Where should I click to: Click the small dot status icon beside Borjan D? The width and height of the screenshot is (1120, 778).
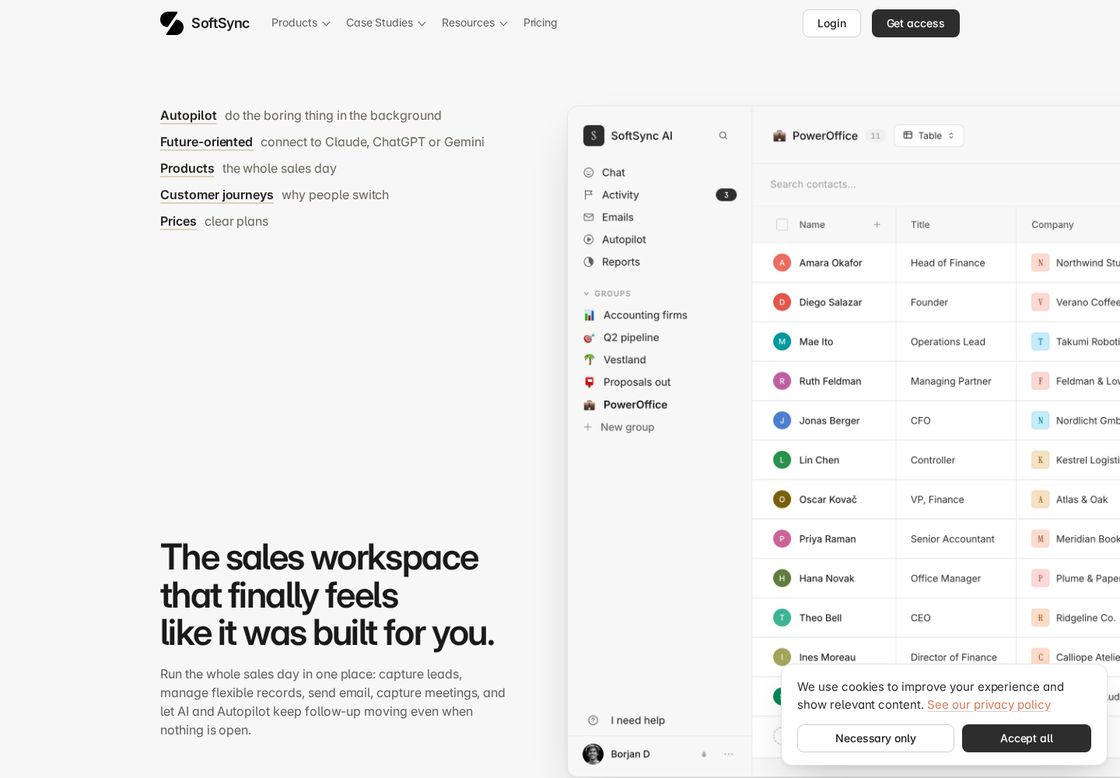pyautogui.click(x=704, y=754)
